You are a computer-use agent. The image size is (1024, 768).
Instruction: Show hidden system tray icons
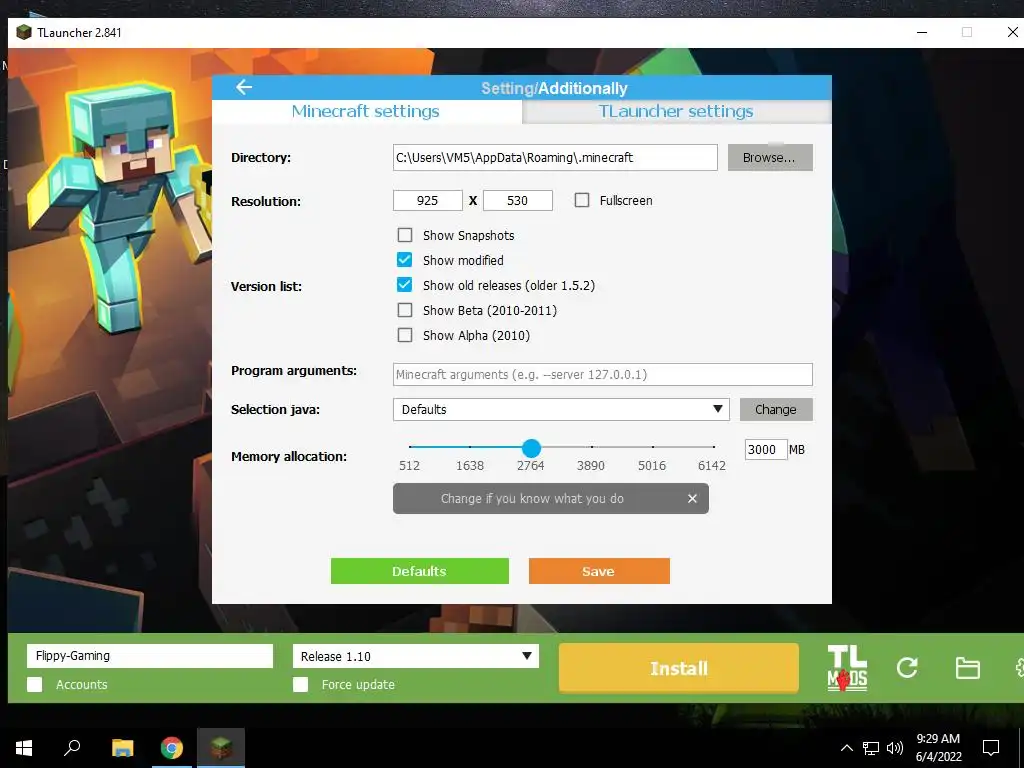coord(846,748)
